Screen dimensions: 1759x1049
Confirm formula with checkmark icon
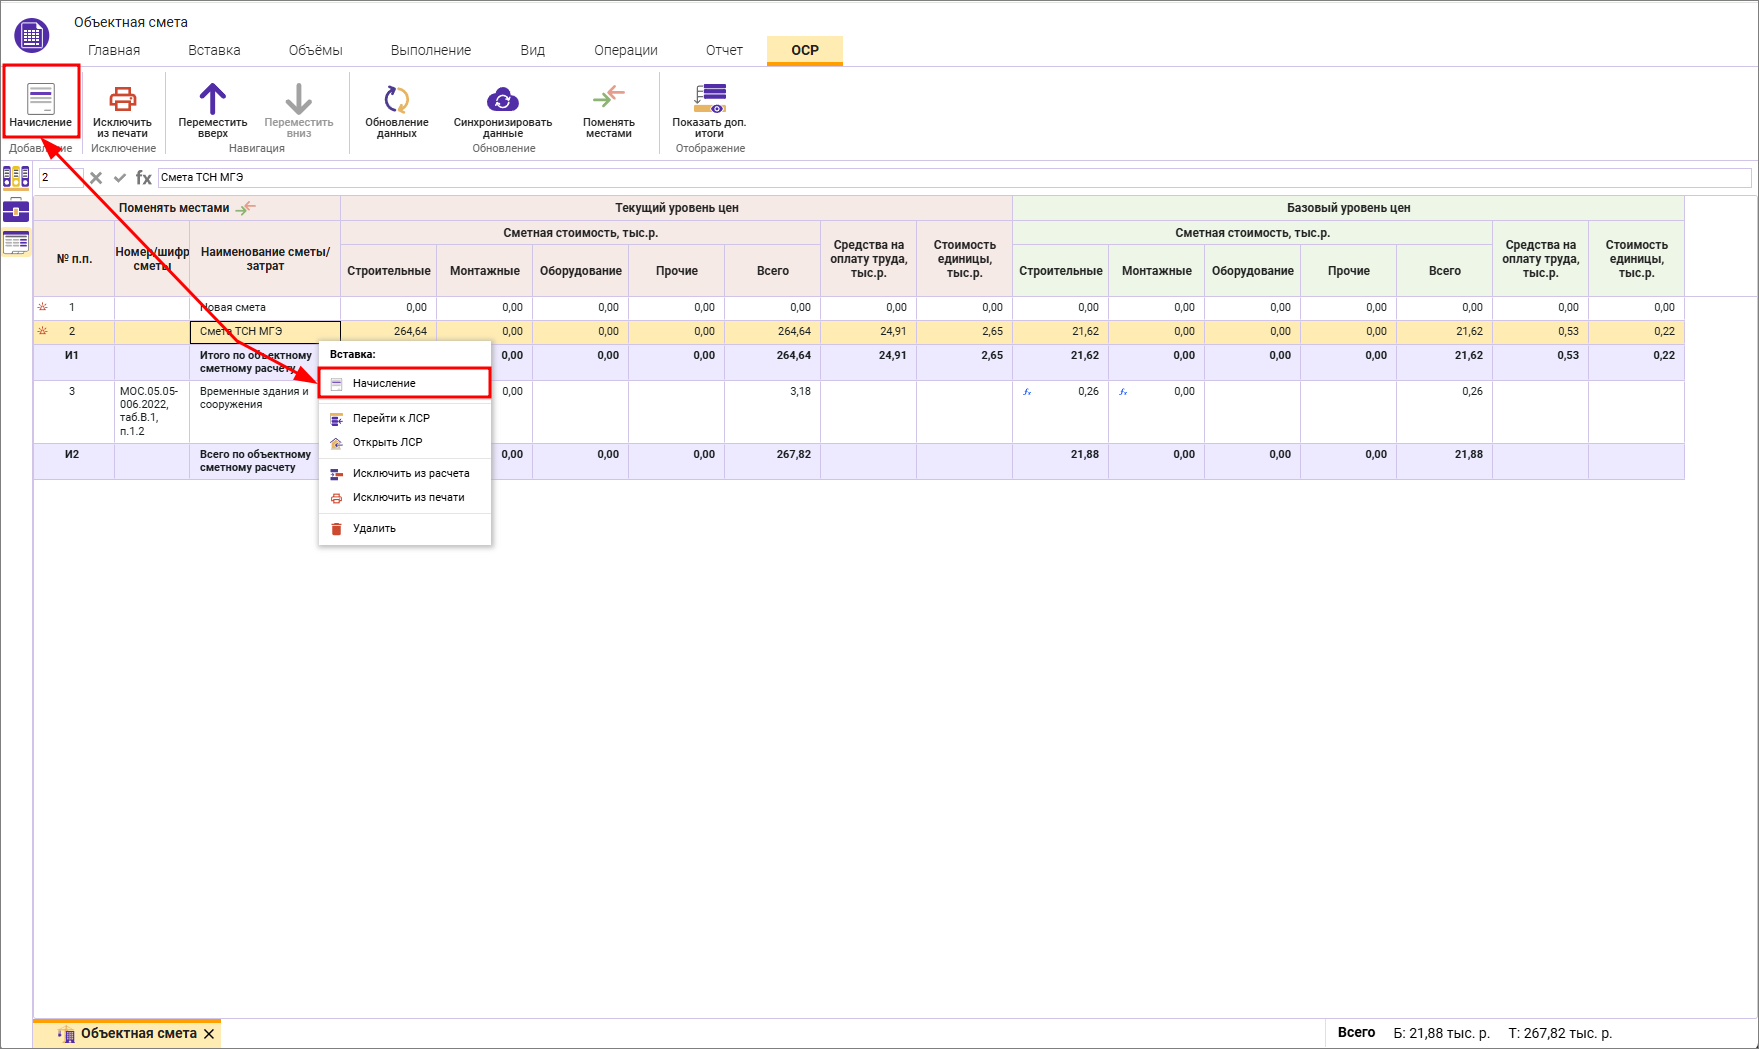pos(120,178)
